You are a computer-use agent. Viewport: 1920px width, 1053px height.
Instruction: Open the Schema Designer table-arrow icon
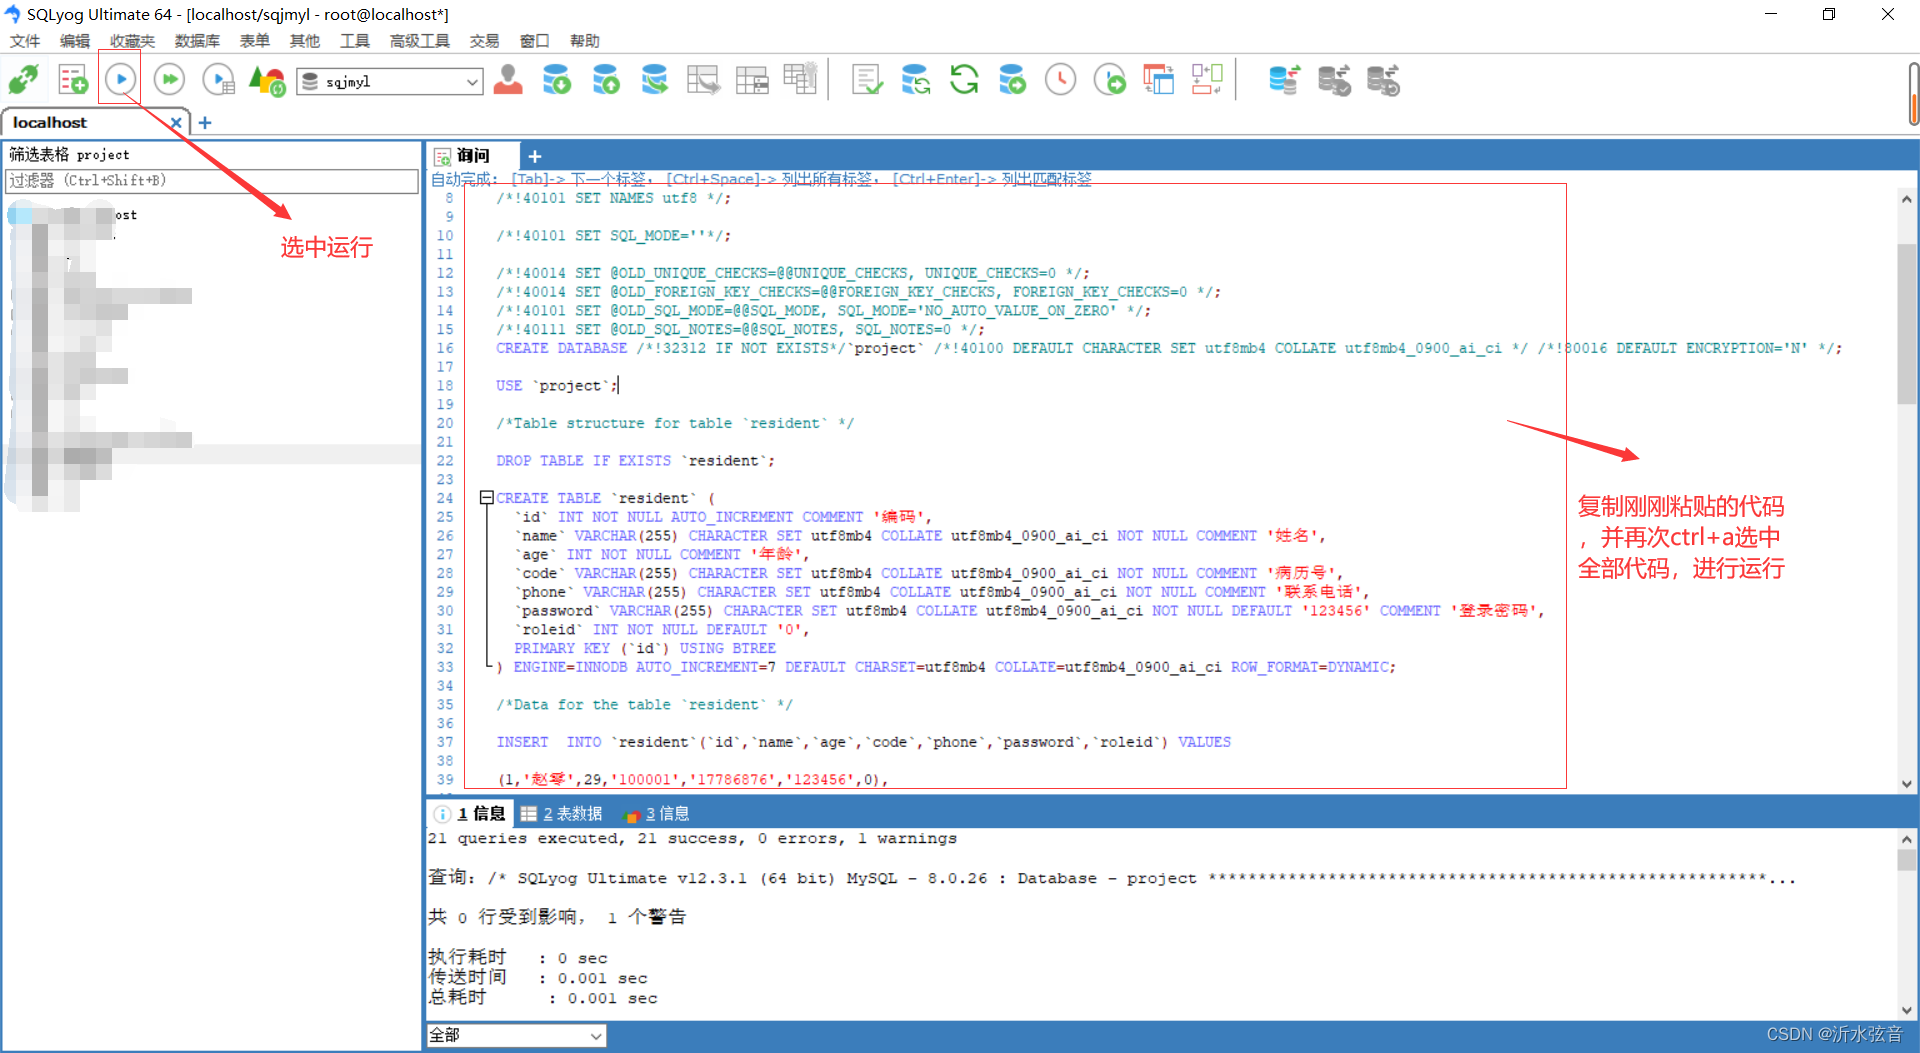[703, 79]
